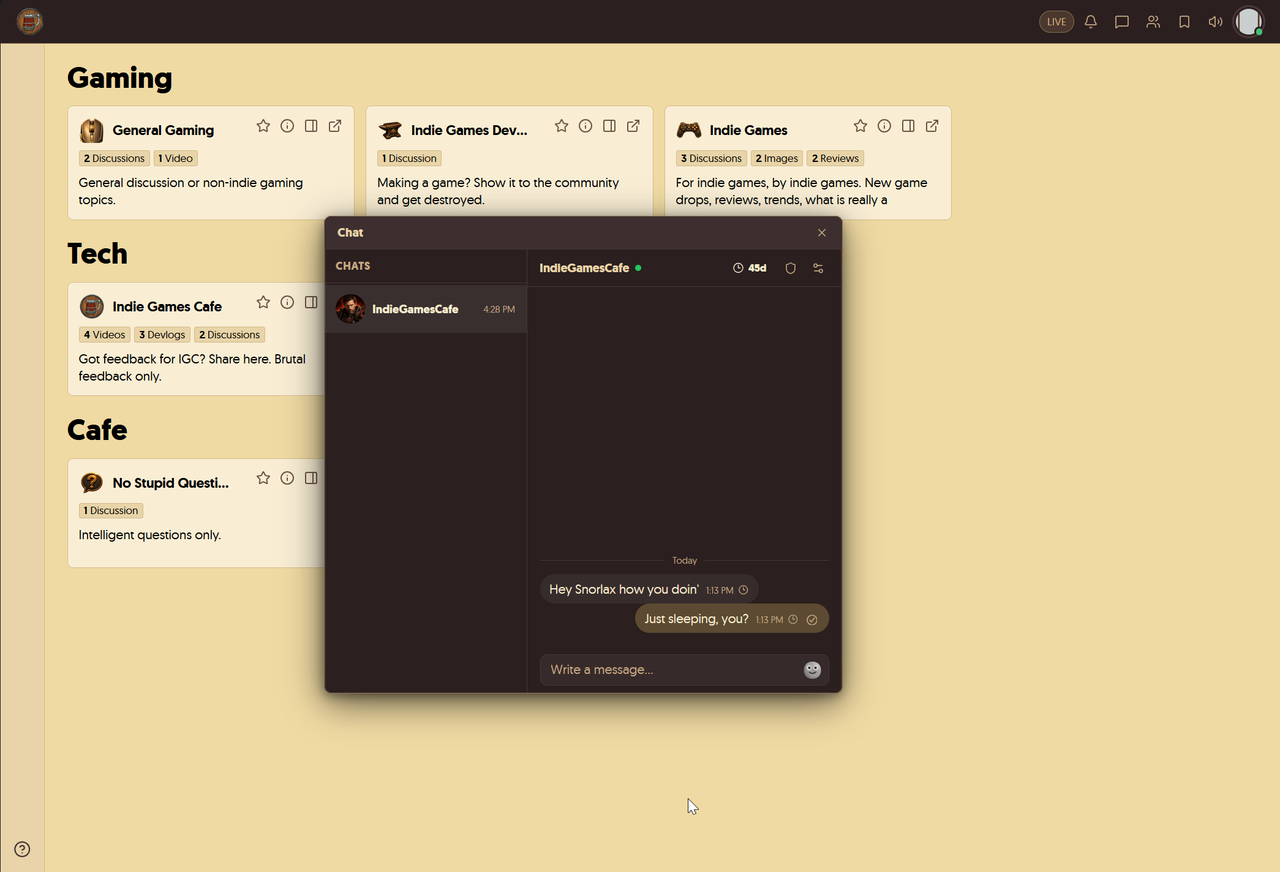Click the shield icon in chat header
Image resolution: width=1280 pixels, height=872 pixels.
click(790, 268)
